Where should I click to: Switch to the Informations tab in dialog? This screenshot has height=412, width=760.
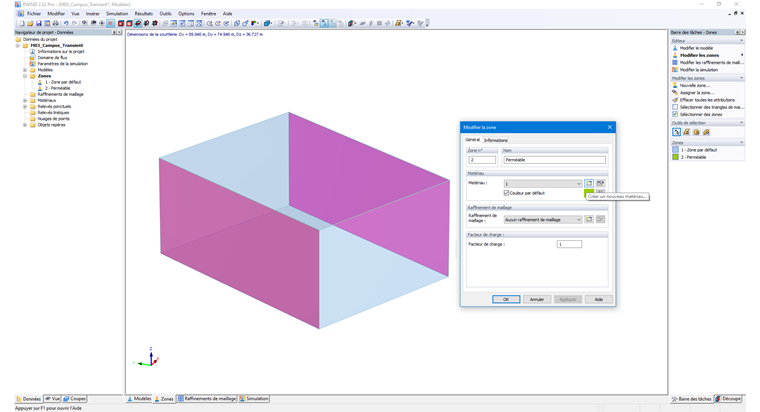tap(495, 140)
